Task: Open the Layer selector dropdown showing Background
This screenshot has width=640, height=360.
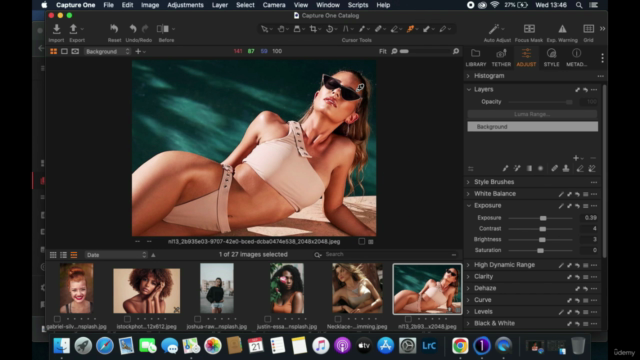Action: click(107, 51)
